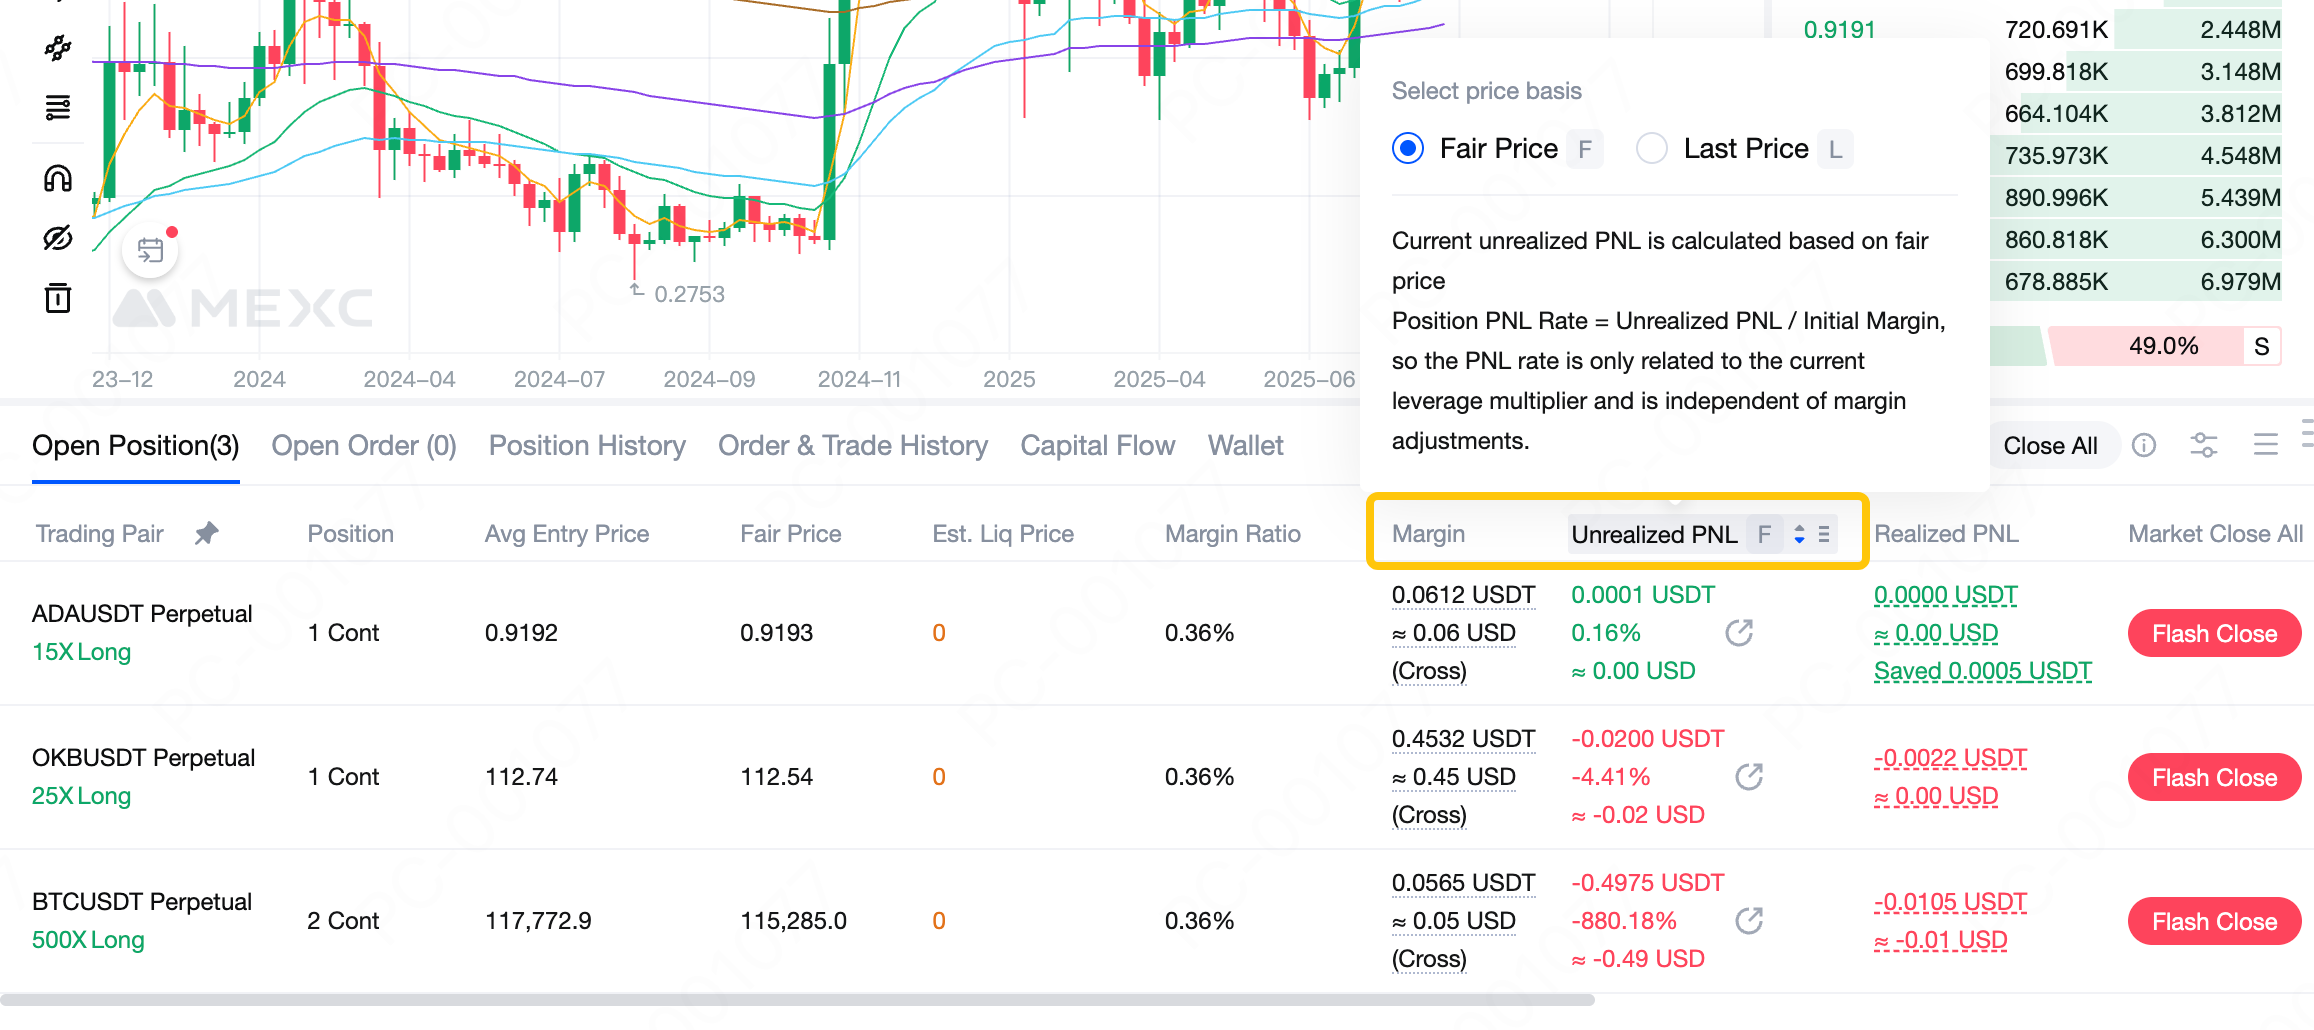This screenshot has height=1030, width=2314.
Task: Open position settings sliders icon
Action: 2204,445
